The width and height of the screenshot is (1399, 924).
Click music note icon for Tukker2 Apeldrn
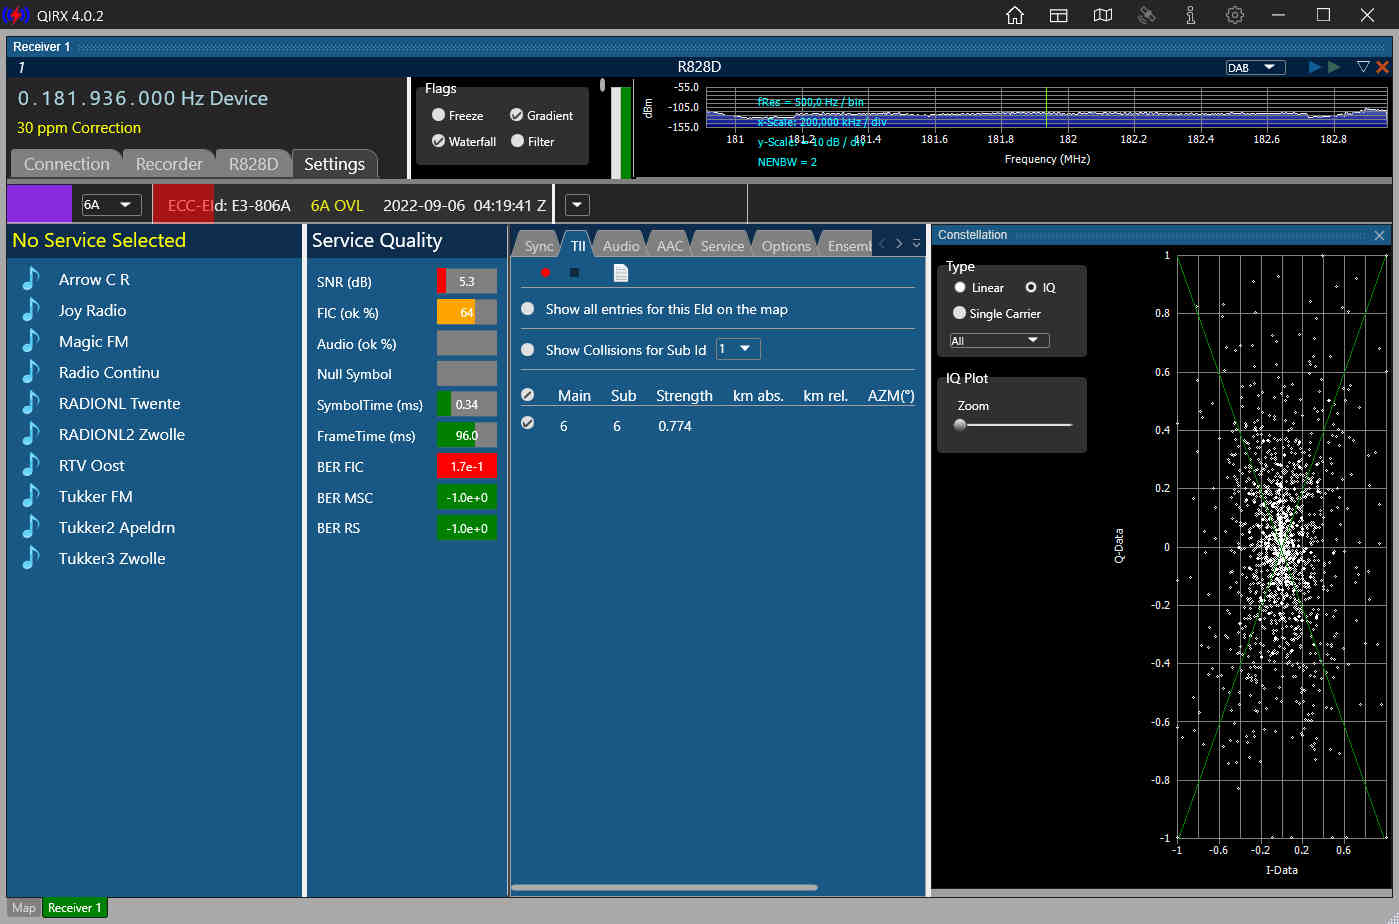31,527
